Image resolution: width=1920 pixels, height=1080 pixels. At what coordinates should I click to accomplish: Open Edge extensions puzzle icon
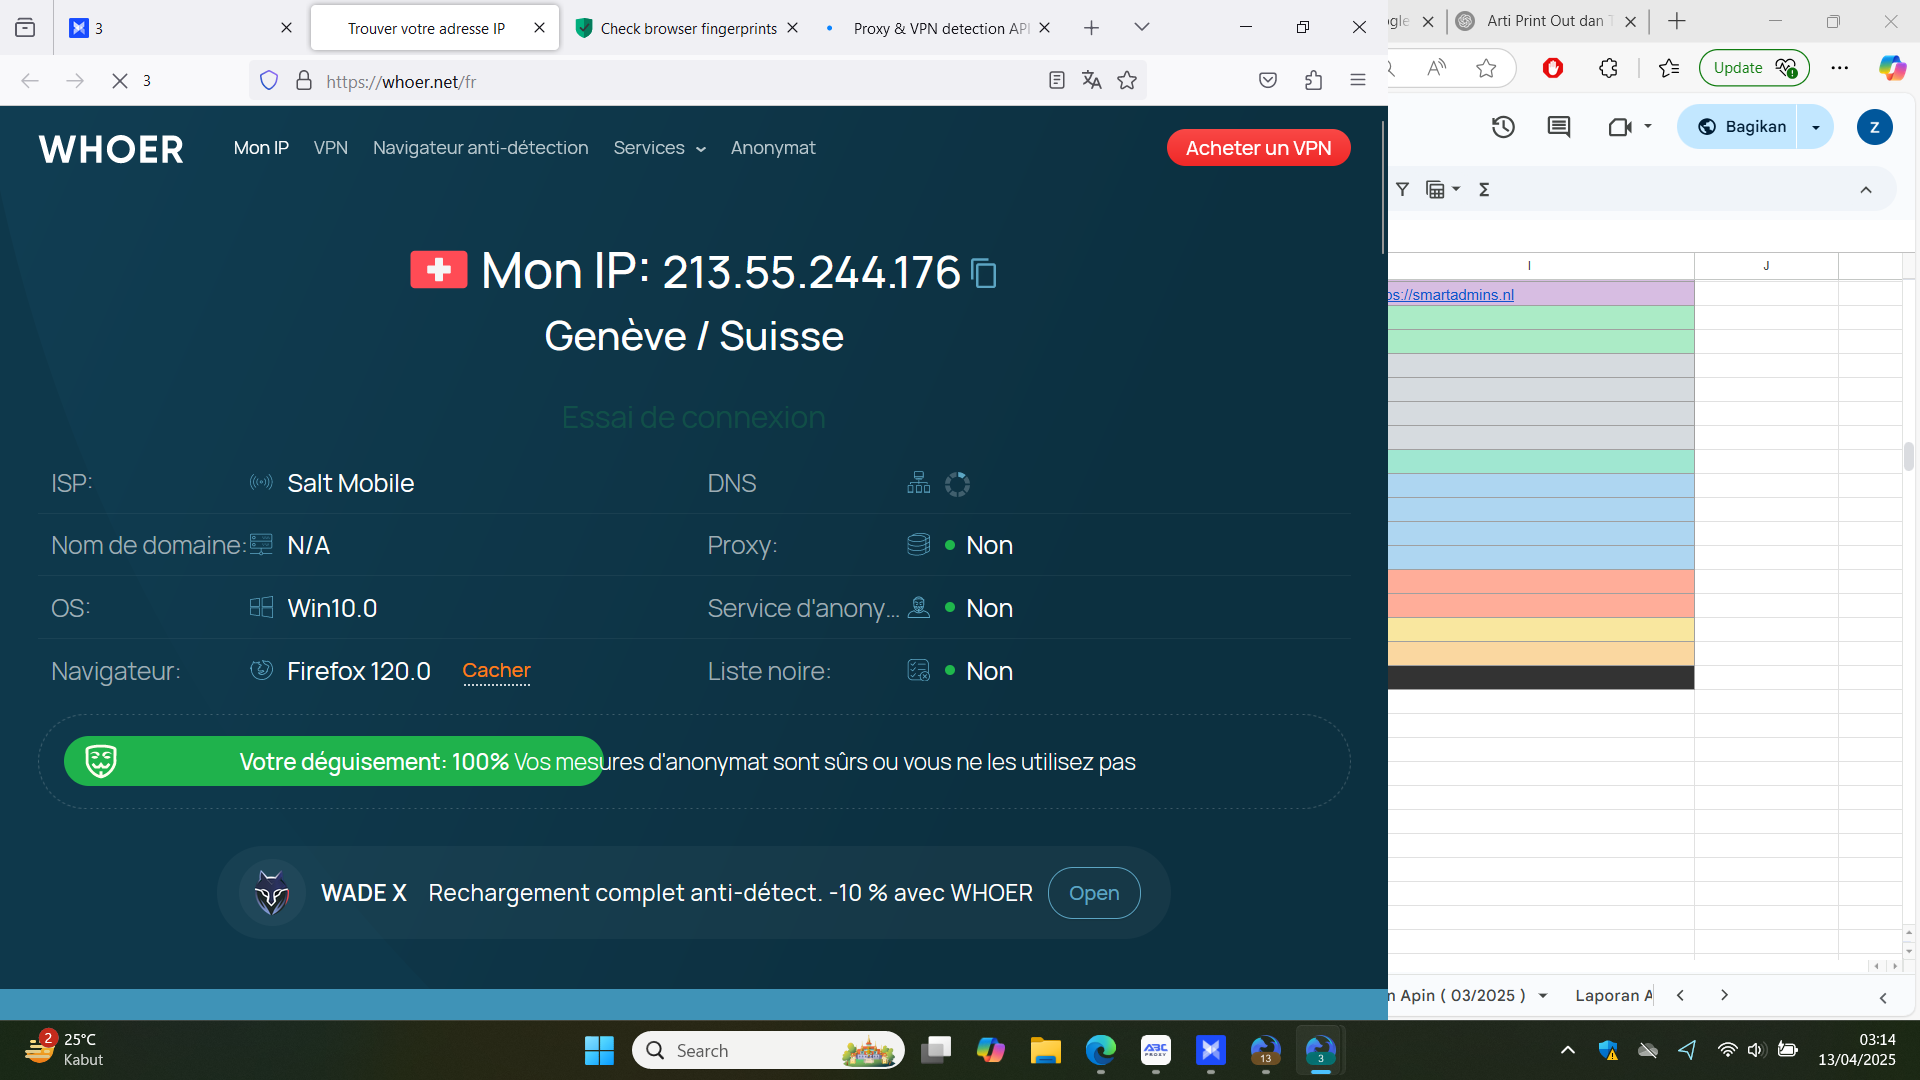pyautogui.click(x=1608, y=68)
